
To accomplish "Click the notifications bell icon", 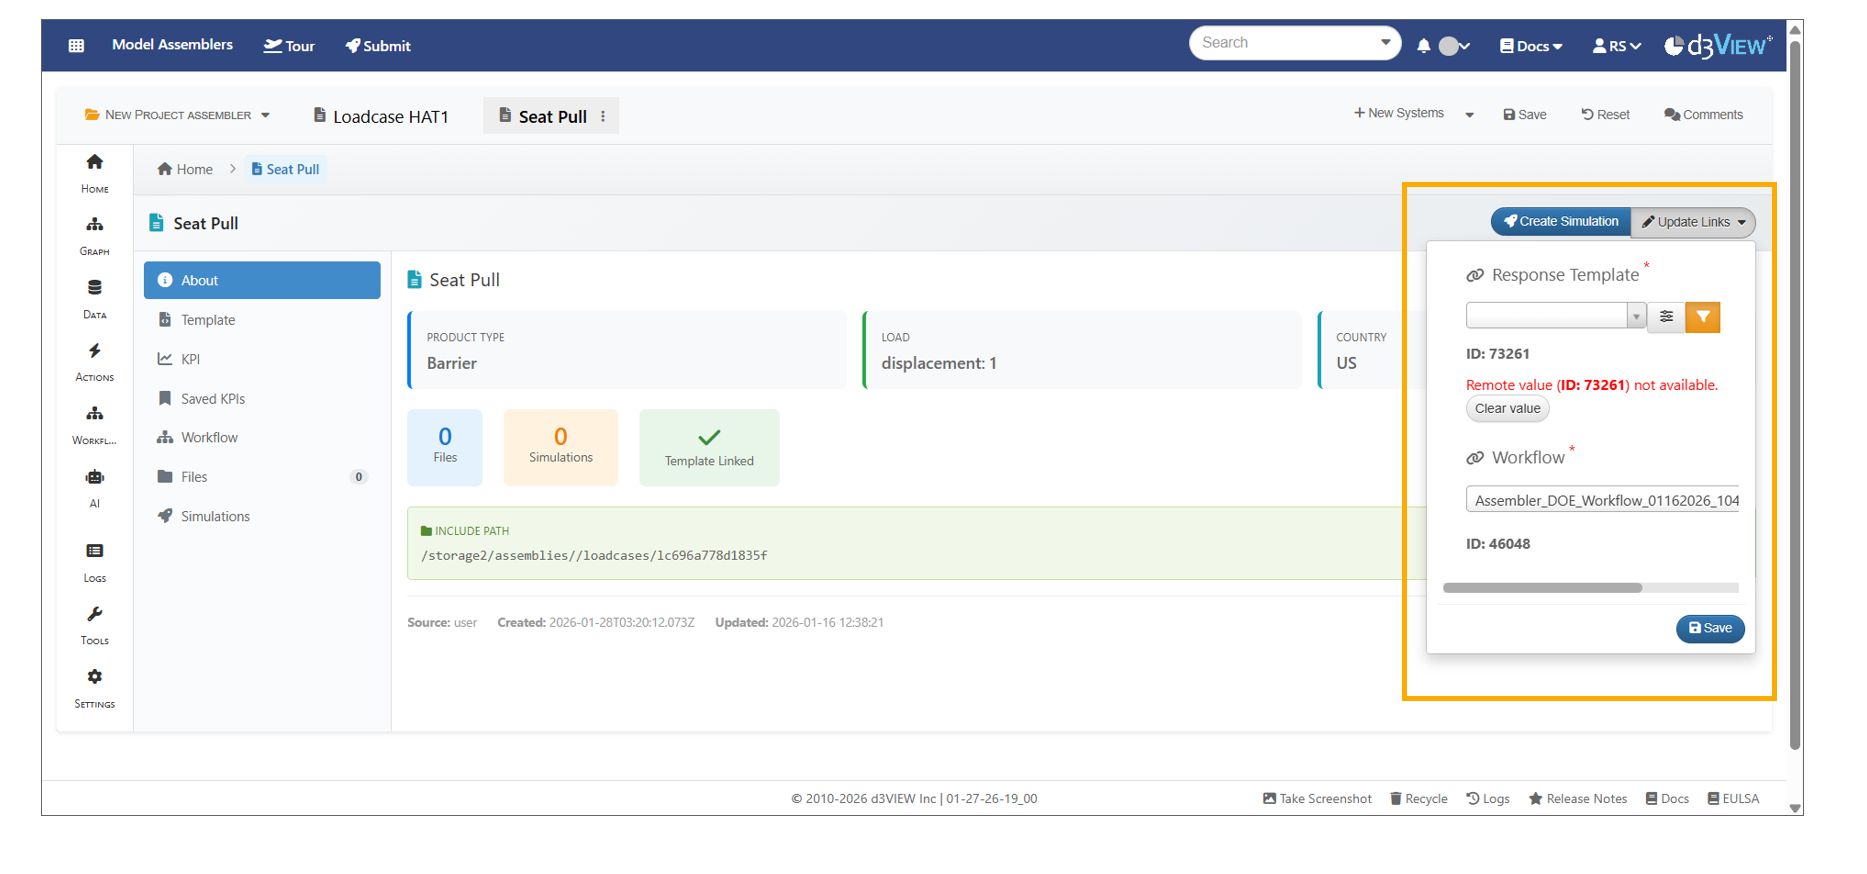I will coord(1423,46).
